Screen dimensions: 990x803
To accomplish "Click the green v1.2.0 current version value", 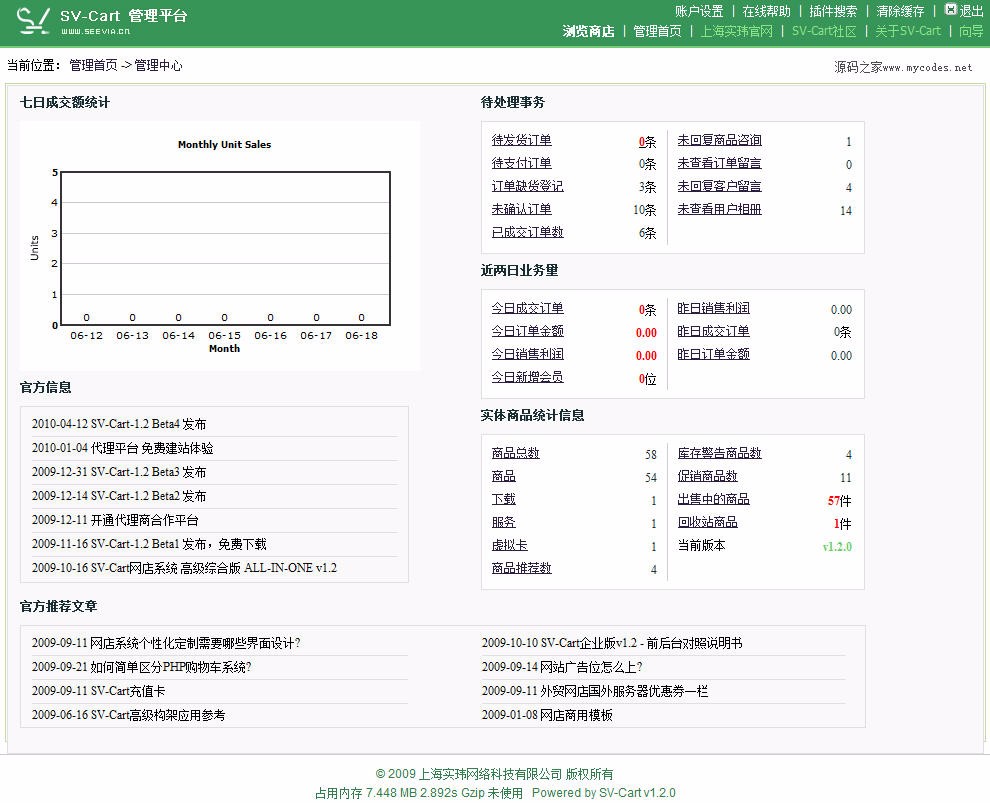I will pyautogui.click(x=837, y=547).
